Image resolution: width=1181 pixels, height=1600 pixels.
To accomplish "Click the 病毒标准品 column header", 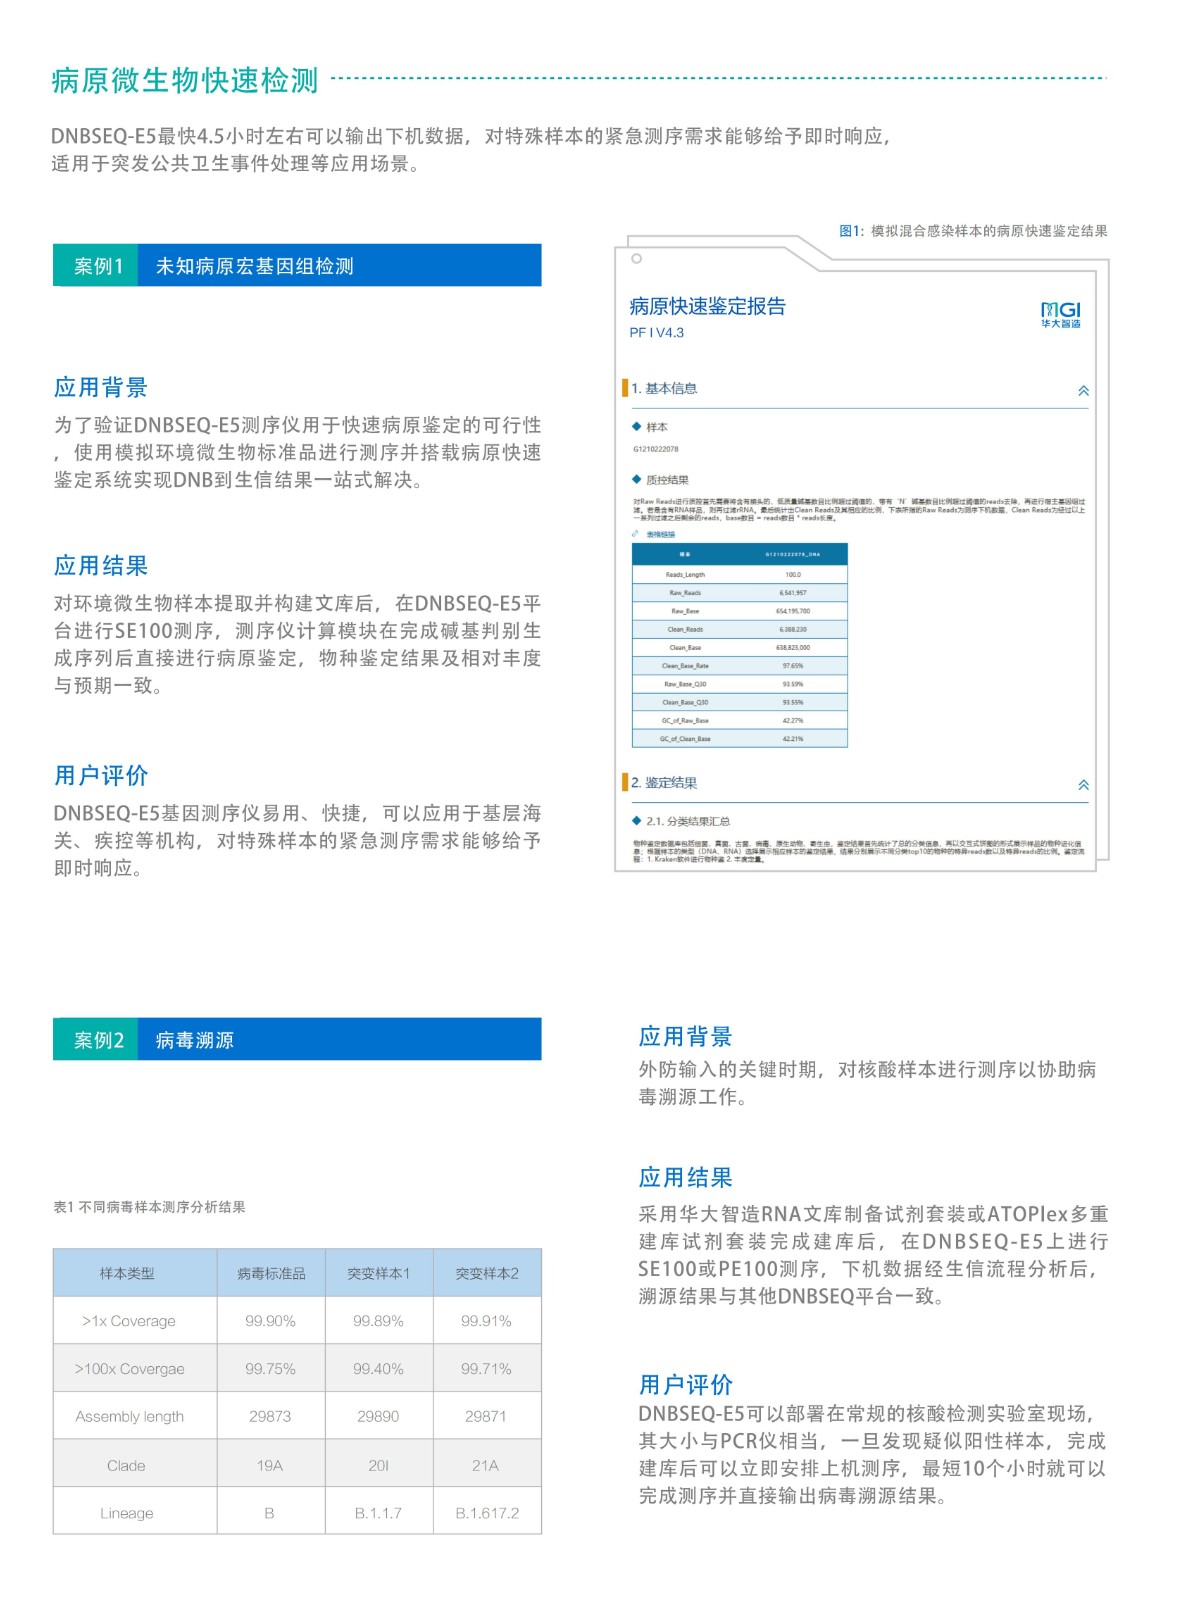I will pyautogui.click(x=271, y=1273).
